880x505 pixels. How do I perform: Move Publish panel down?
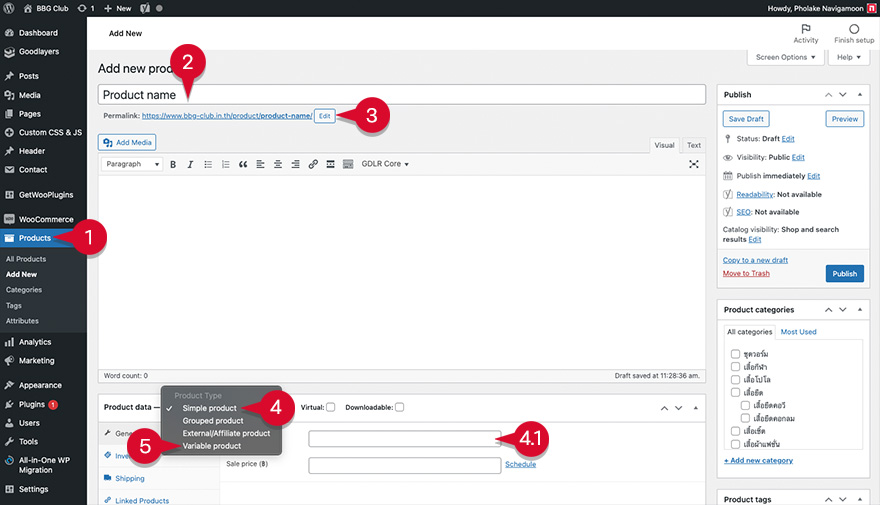point(842,95)
